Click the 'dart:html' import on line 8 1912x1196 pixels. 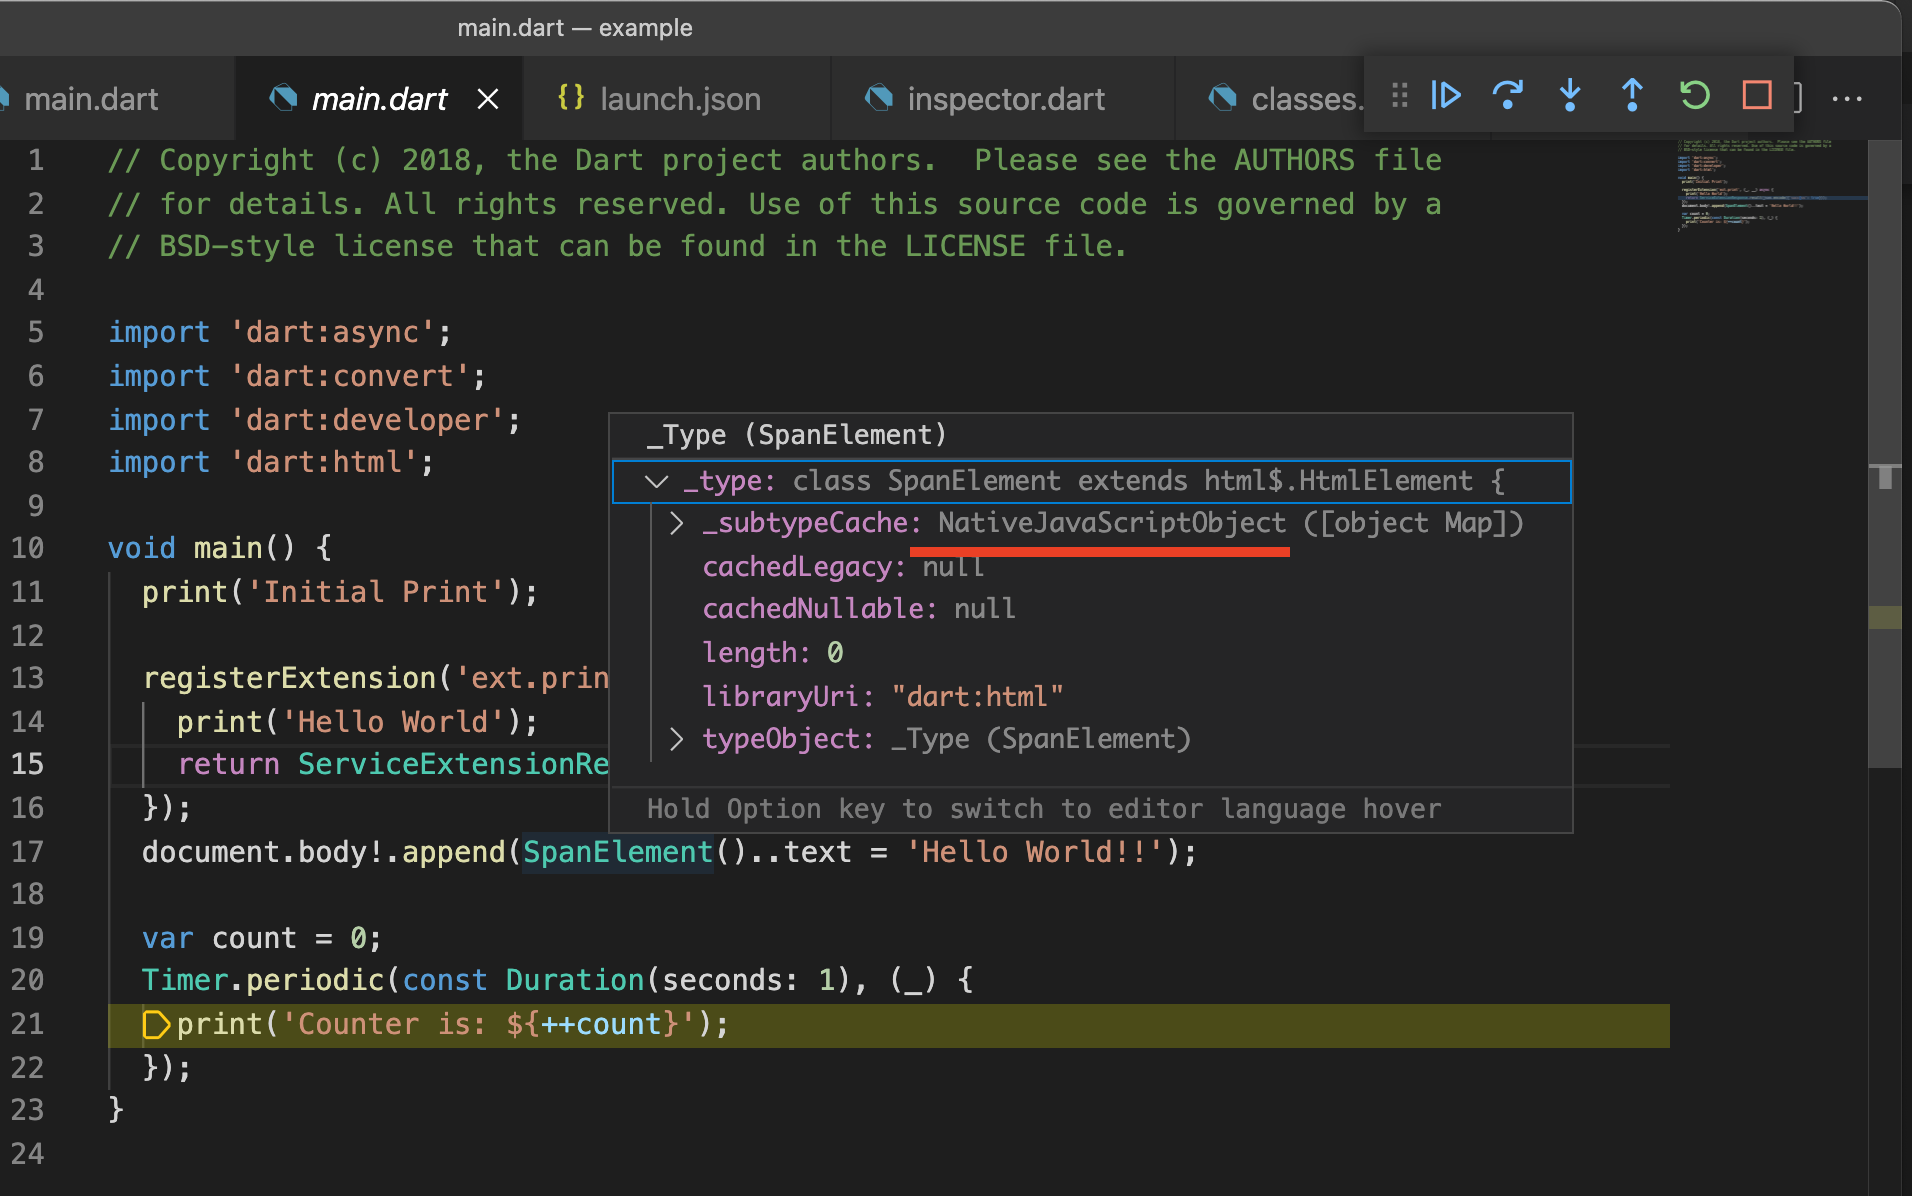pos(271,463)
